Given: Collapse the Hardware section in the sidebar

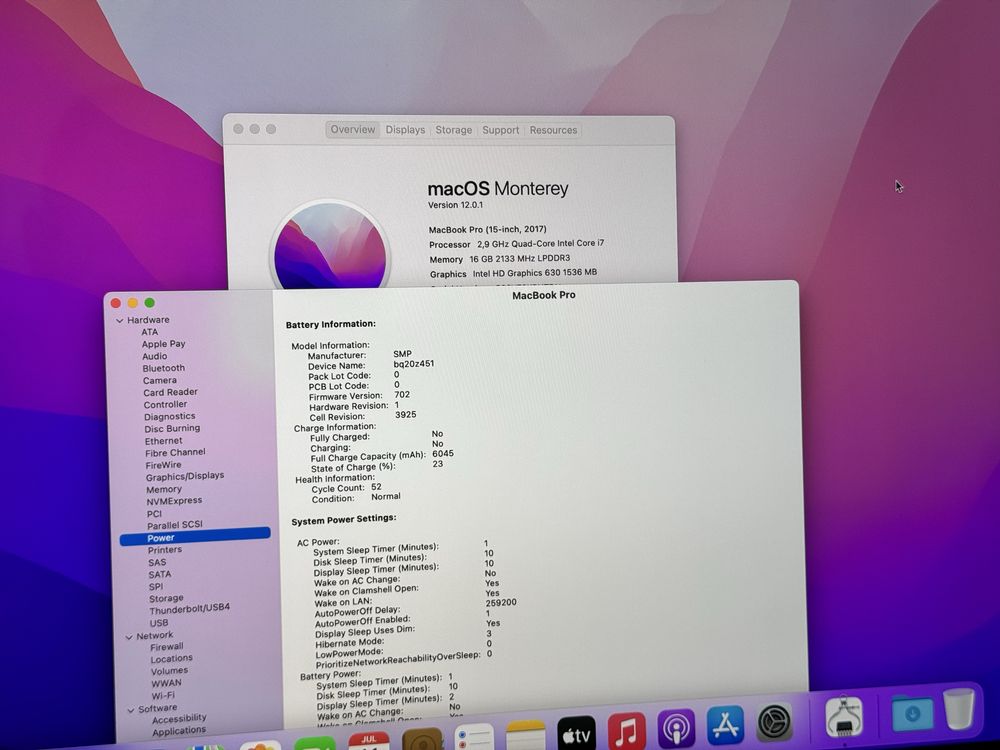Looking at the screenshot, I should pos(120,321).
